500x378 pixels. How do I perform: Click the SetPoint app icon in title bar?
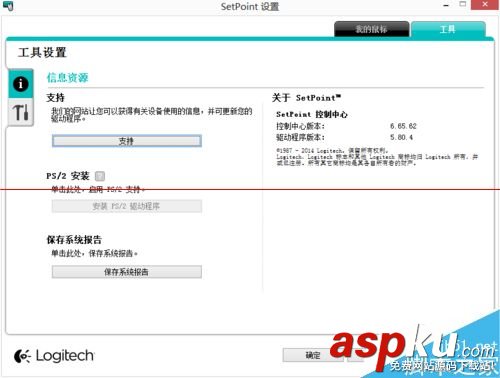[8, 6]
